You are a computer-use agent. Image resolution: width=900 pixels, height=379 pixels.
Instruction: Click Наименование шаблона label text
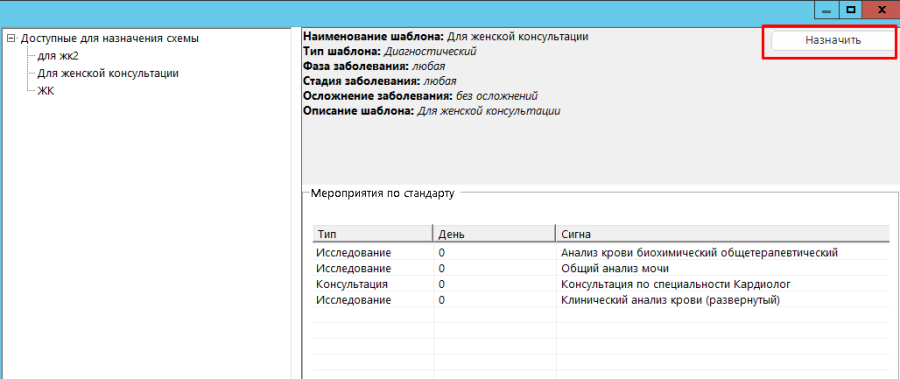(x=374, y=37)
